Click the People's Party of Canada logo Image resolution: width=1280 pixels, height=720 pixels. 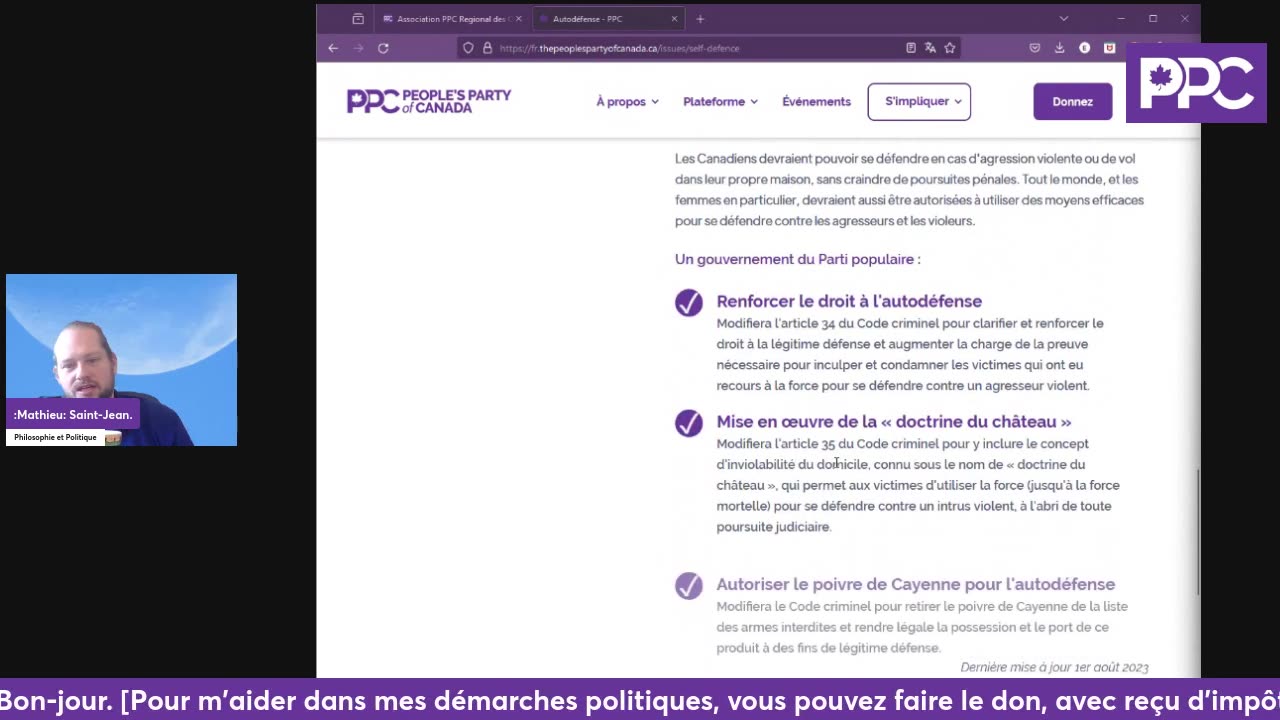tap(429, 101)
